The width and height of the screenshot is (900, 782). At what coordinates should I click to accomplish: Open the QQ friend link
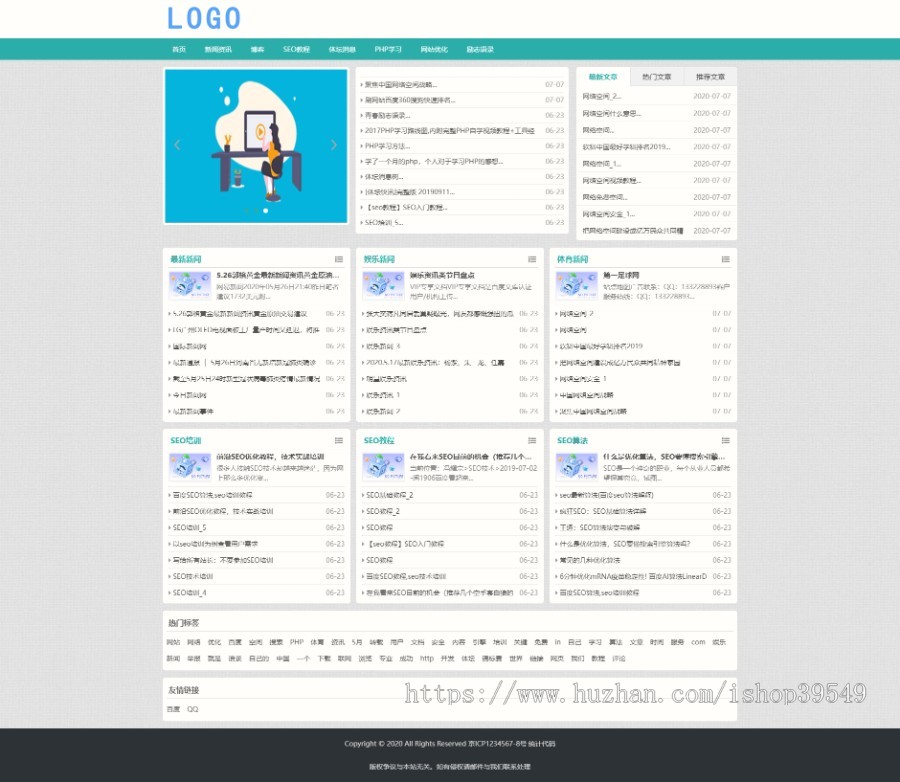[x=192, y=709]
